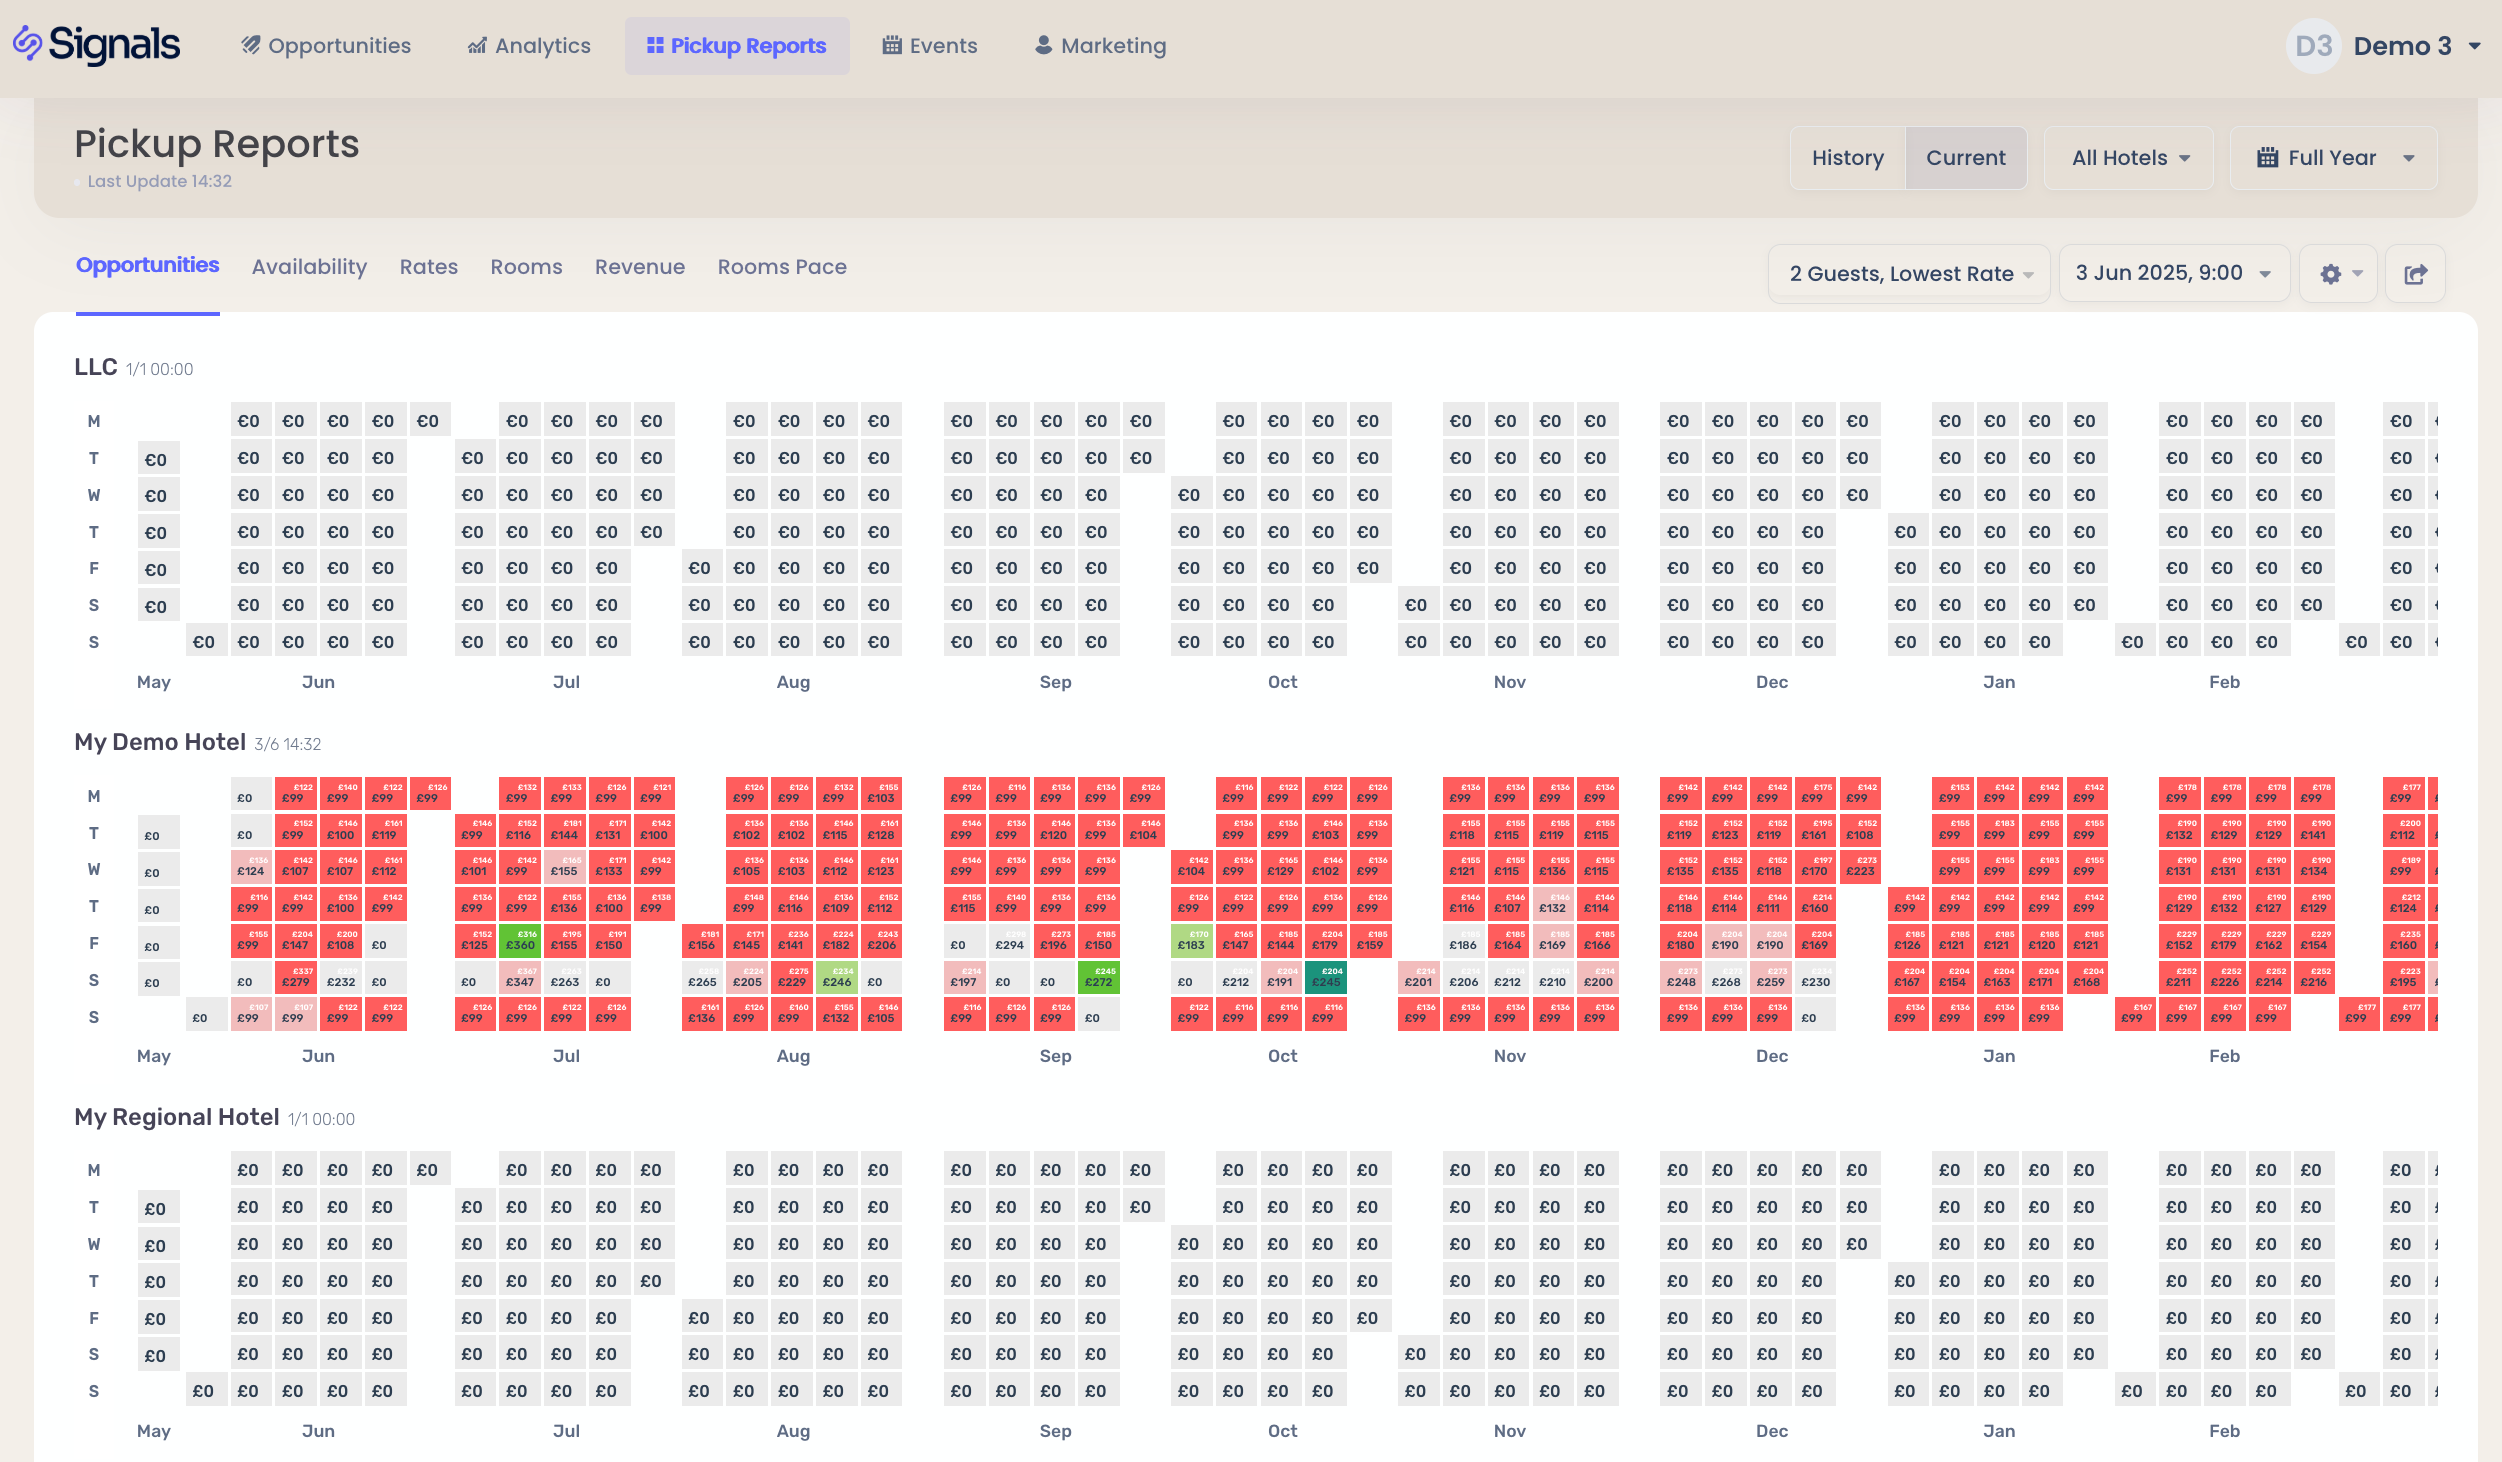Click the D3 user avatar
The image size is (2502, 1462).
[2313, 46]
